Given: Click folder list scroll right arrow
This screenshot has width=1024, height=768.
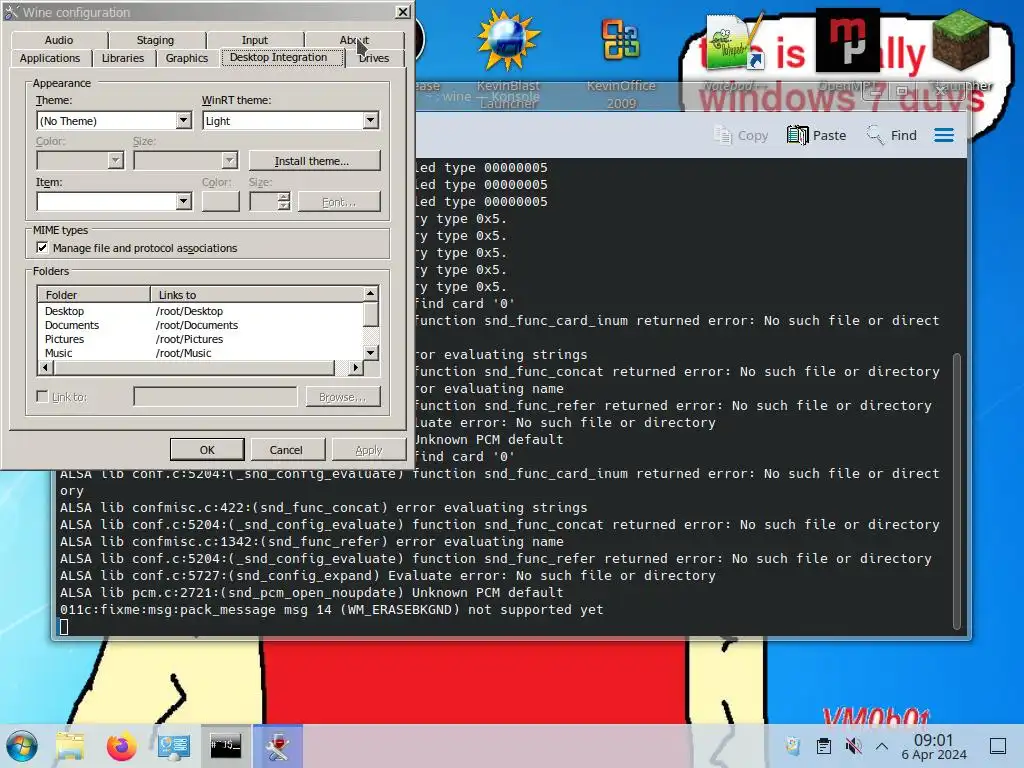Looking at the screenshot, I should pos(355,368).
